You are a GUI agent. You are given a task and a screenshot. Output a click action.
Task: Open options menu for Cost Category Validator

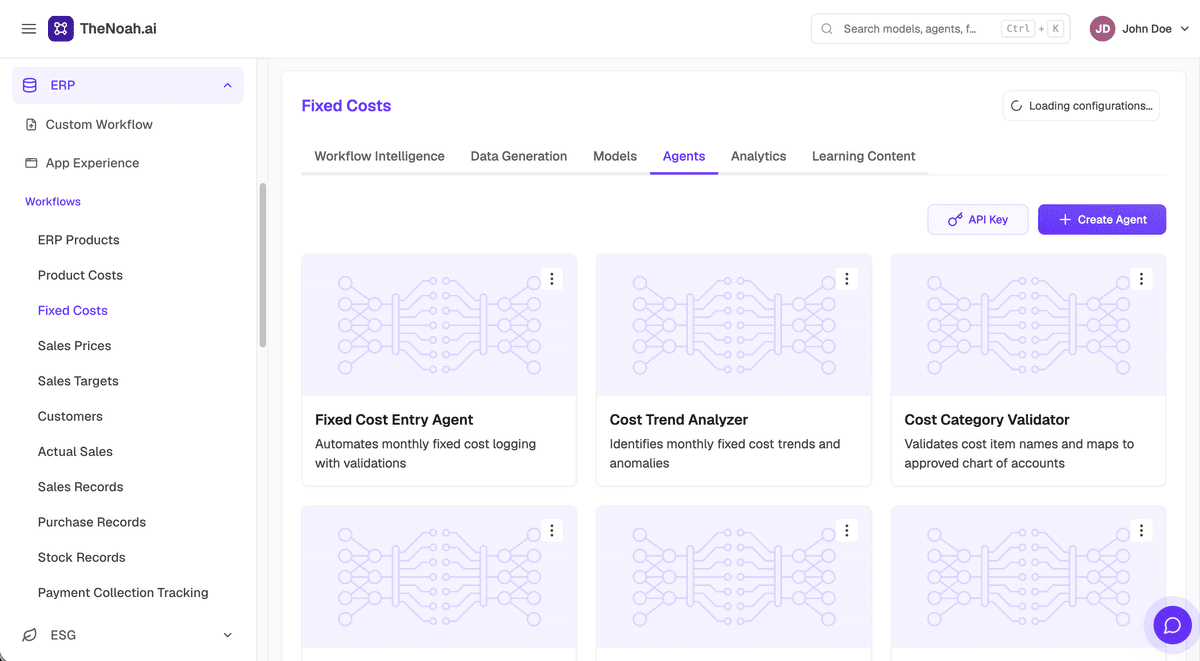click(1141, 279)
